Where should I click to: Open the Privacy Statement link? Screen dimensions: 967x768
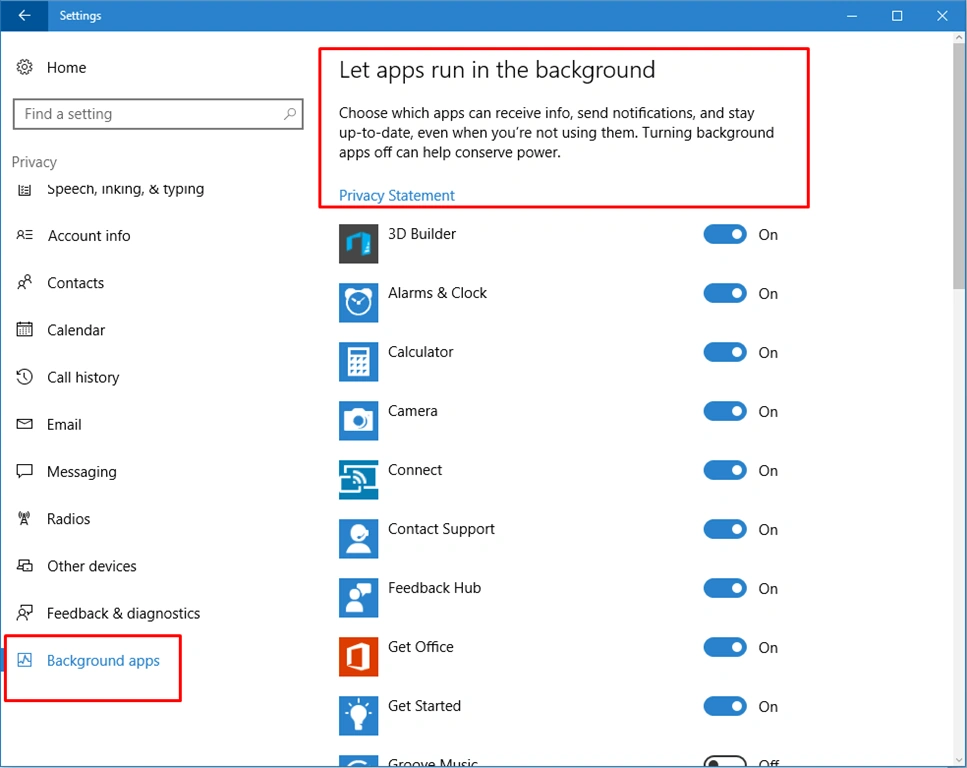(397, 196)
